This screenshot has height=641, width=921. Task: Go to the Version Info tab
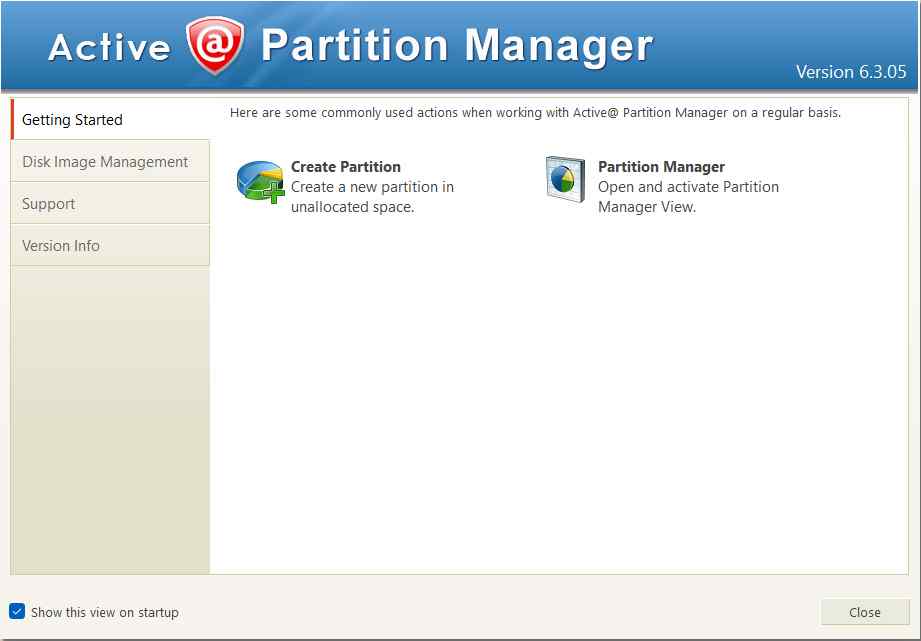pos(61,246)
